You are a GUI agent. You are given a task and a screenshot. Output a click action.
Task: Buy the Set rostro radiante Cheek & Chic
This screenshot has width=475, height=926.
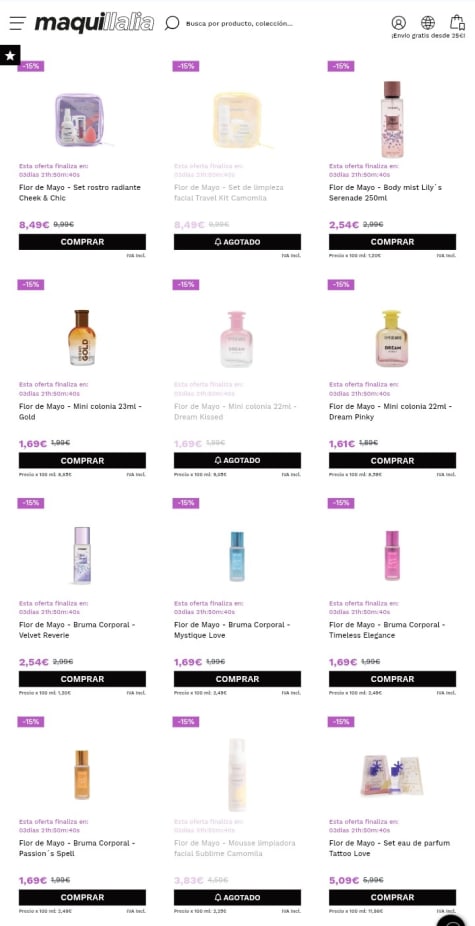tap(82, 242)
